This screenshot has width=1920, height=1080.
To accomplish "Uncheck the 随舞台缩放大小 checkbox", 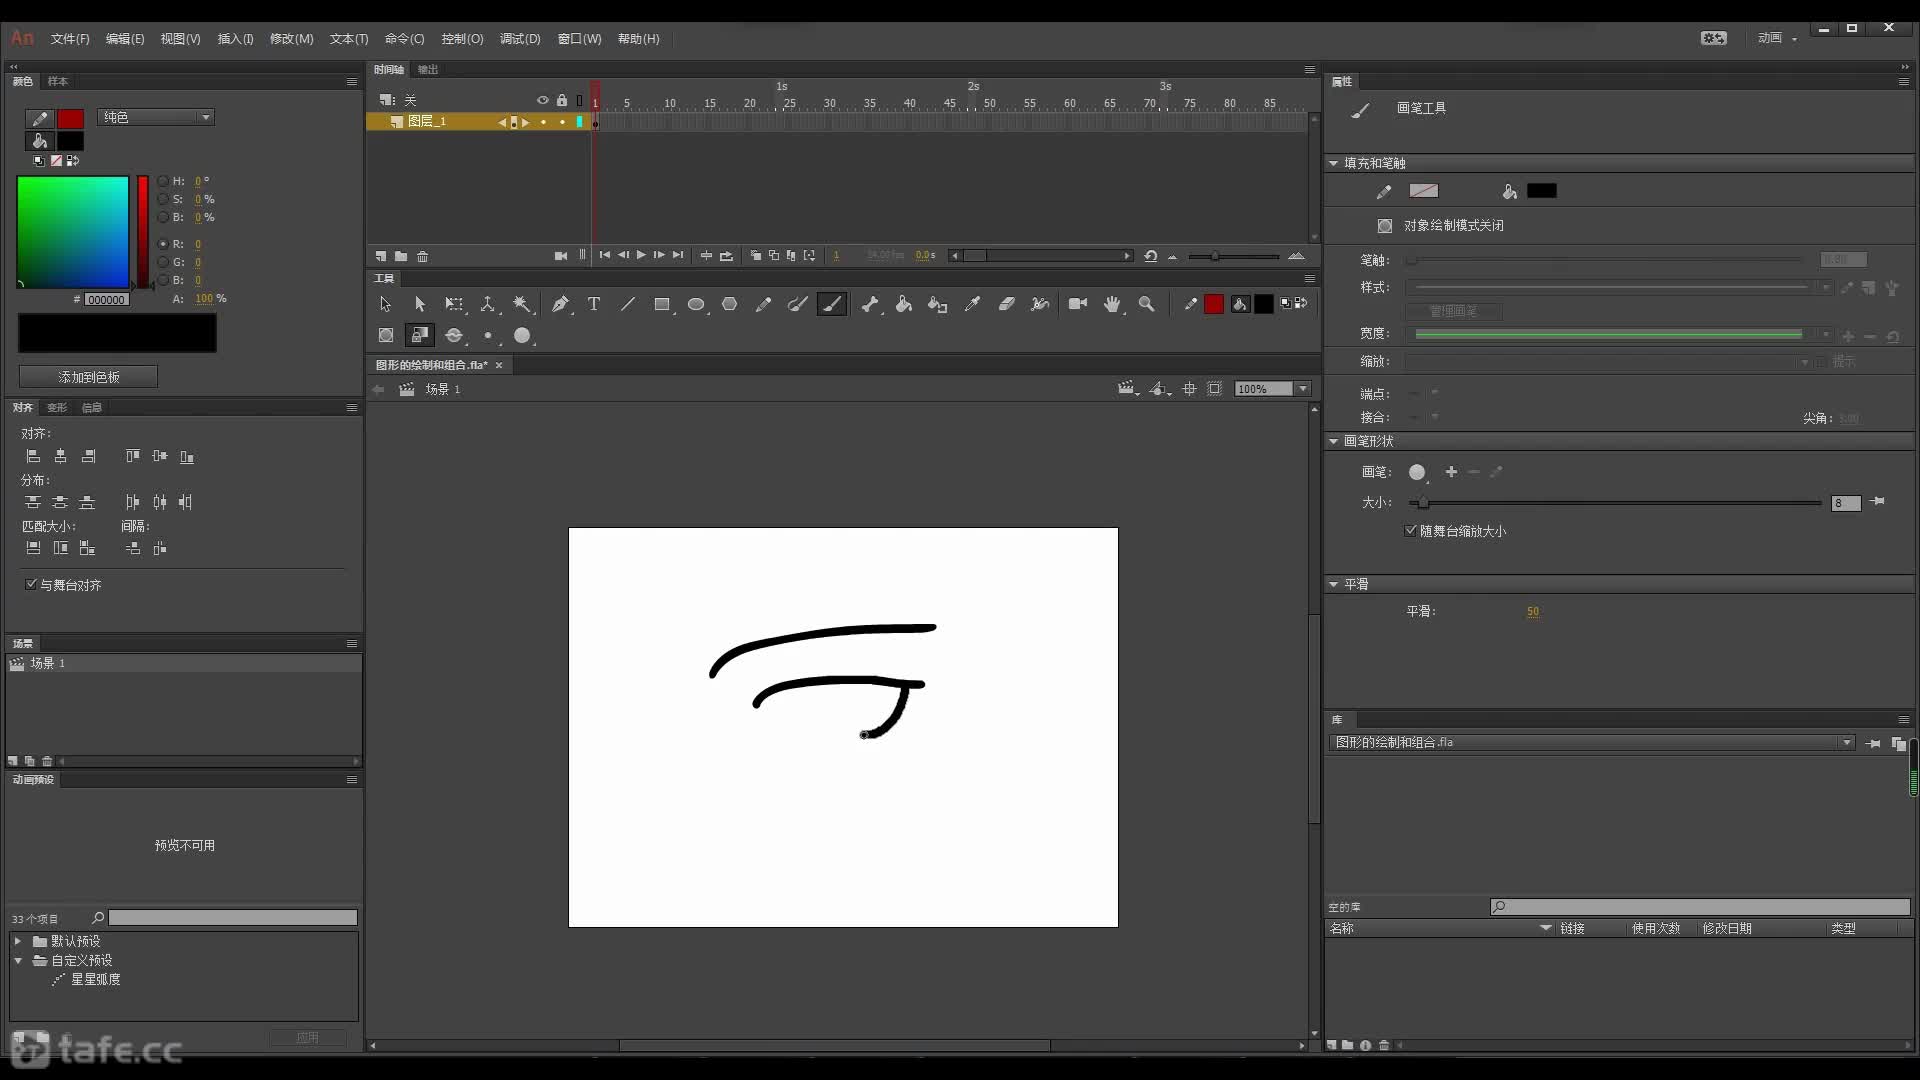I will tap(1411, 531).
